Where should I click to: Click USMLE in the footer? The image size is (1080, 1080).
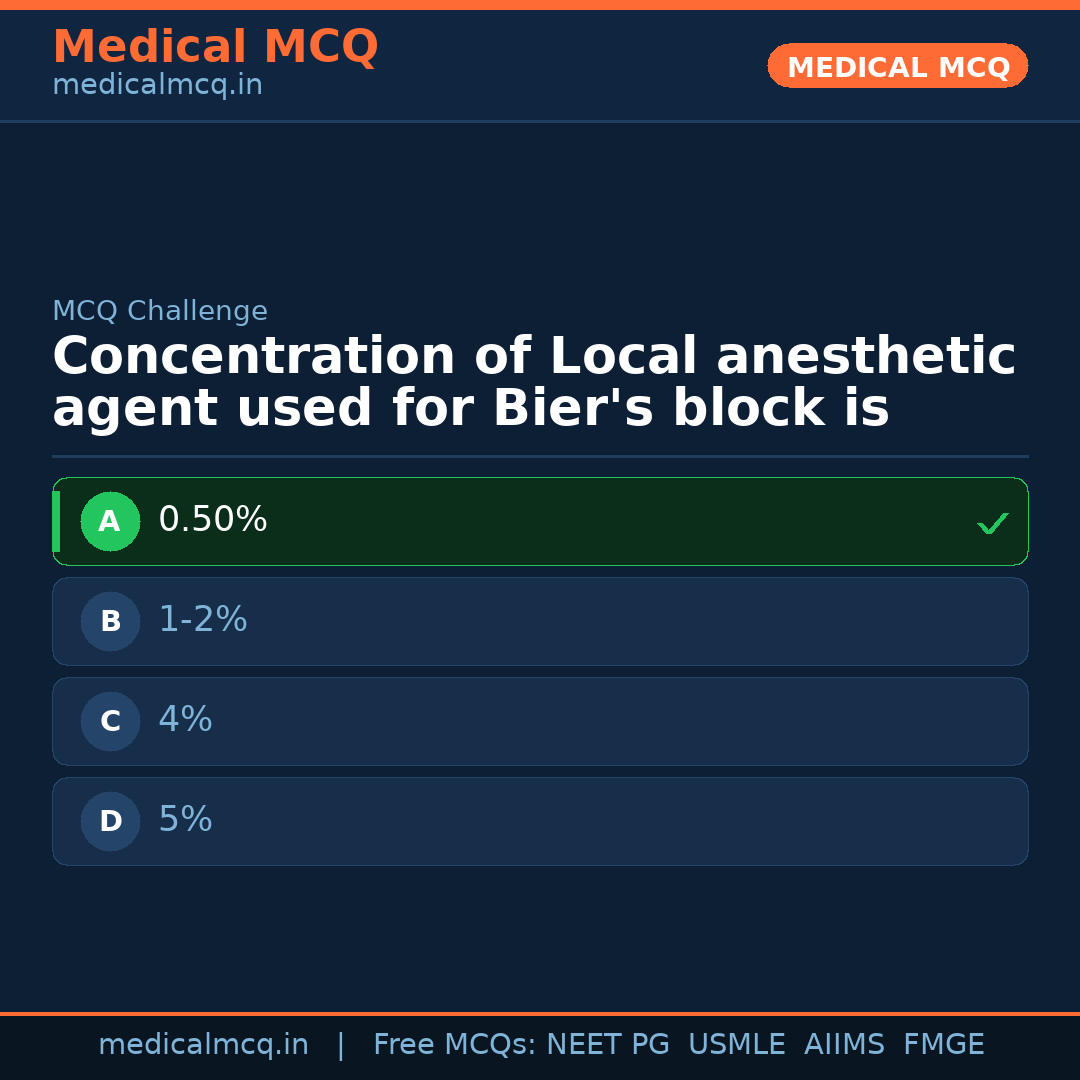coord(736,1045)
